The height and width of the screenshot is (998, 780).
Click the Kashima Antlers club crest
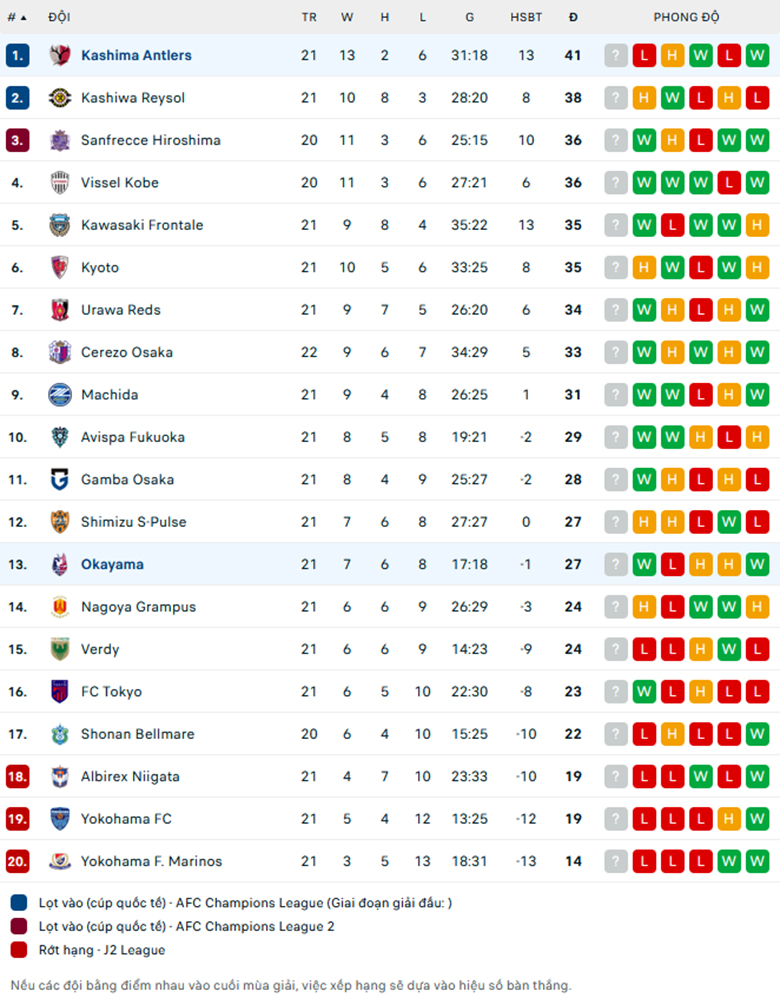[60, 55]
